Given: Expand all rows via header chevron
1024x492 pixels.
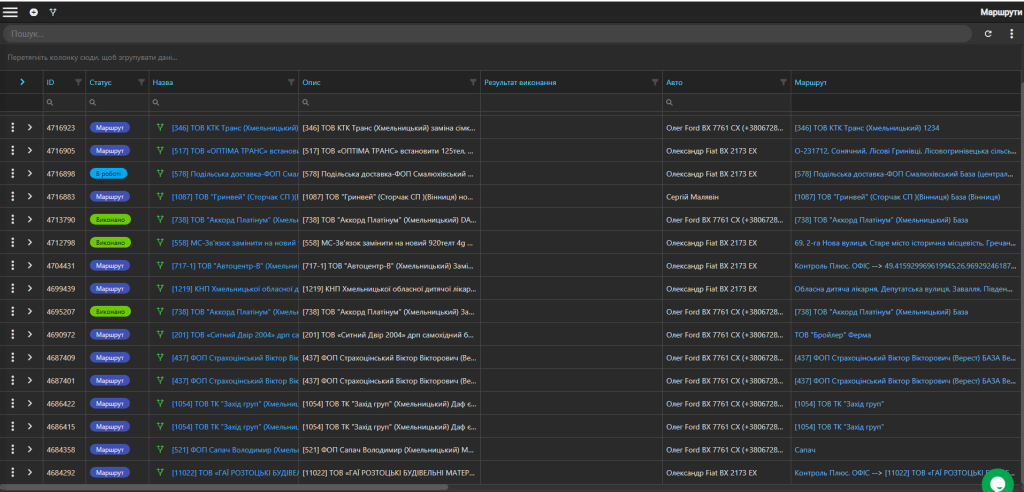Looking at the screenshot, I should [x=22, y=82].
